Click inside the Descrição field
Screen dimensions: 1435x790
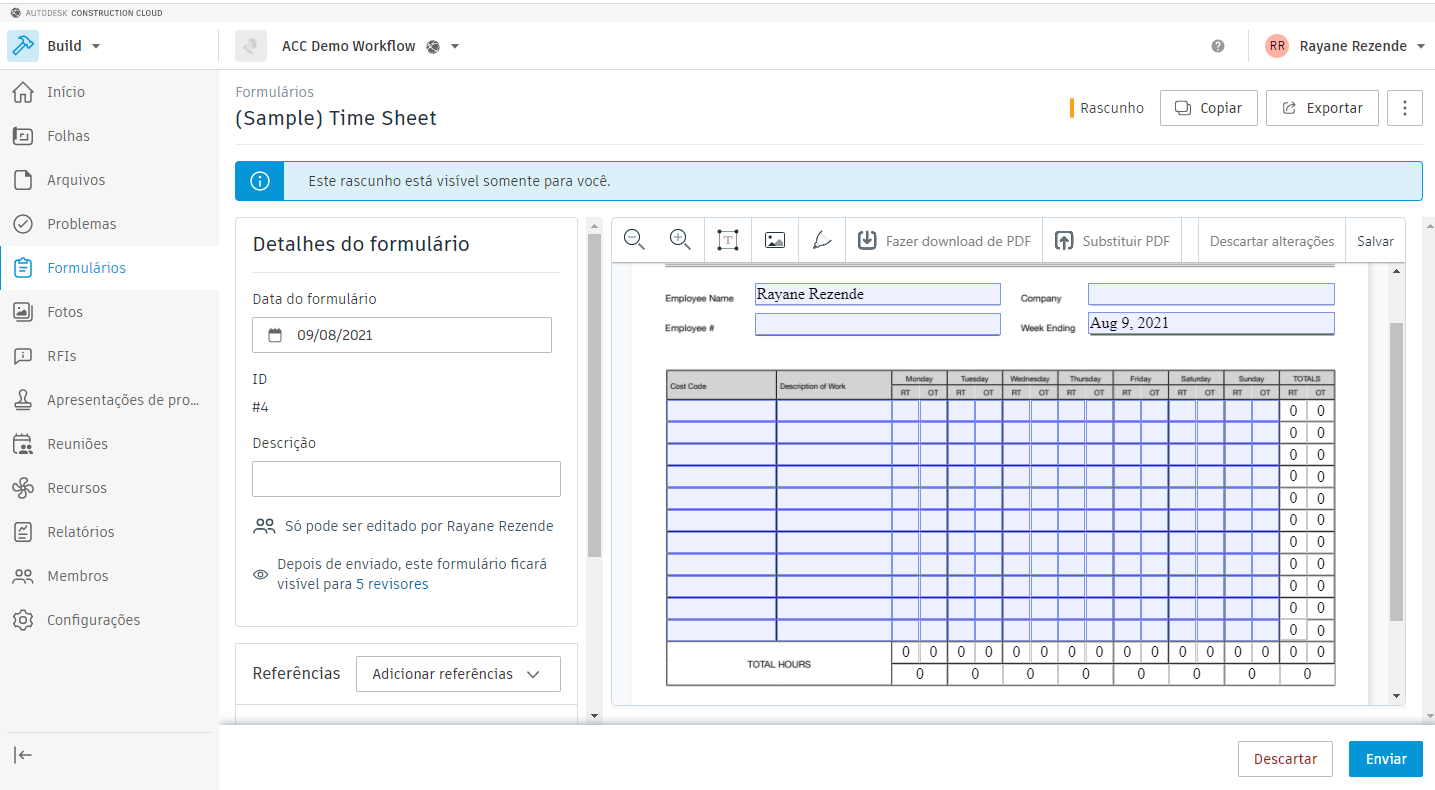[406, 479]
